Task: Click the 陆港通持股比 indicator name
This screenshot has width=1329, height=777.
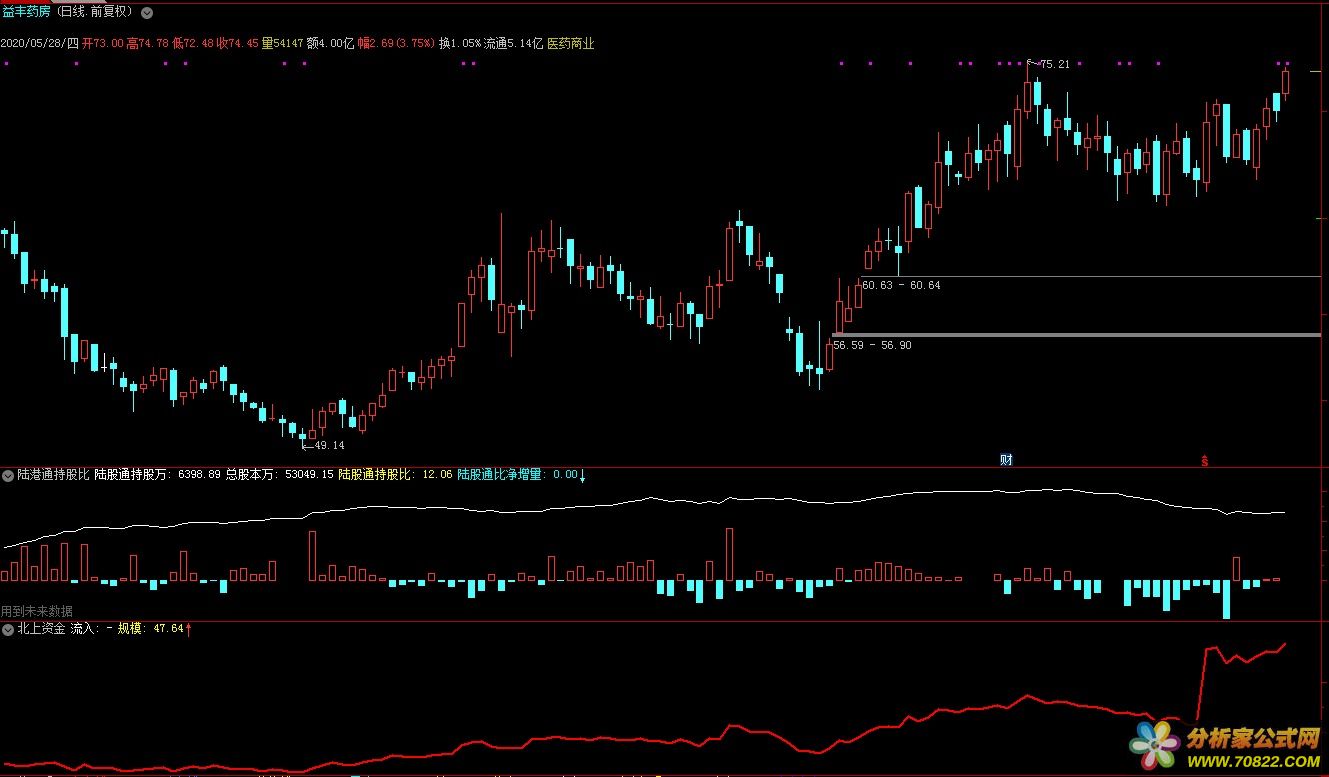Action: click(x=53, y=475)
